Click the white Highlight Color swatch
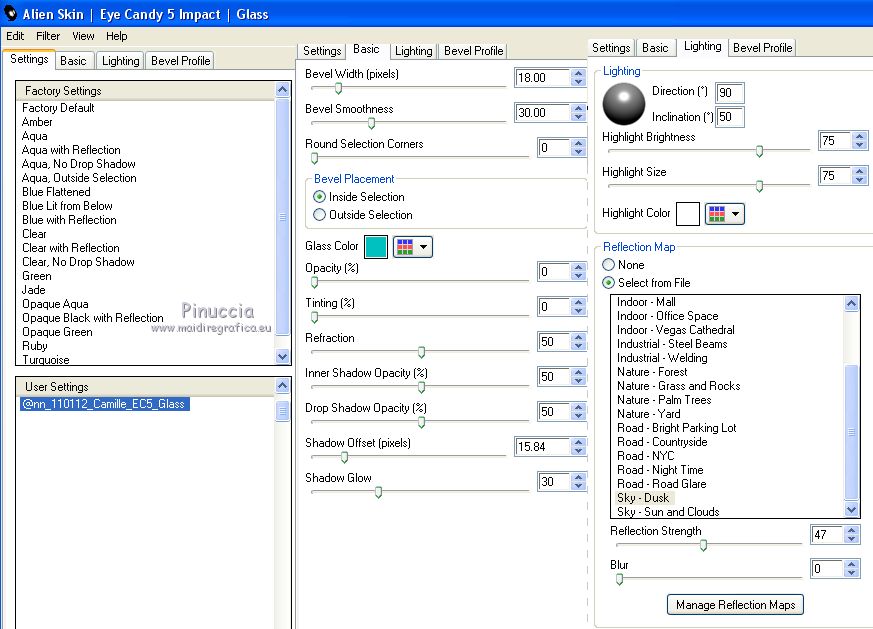 click(x=688, y=214)
